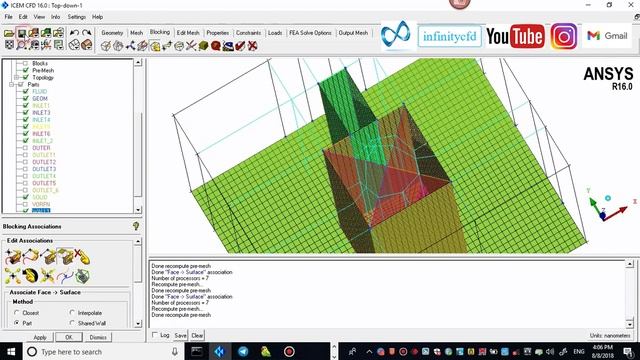Open the File menu
640x360 pixels.
pos(9,17)
